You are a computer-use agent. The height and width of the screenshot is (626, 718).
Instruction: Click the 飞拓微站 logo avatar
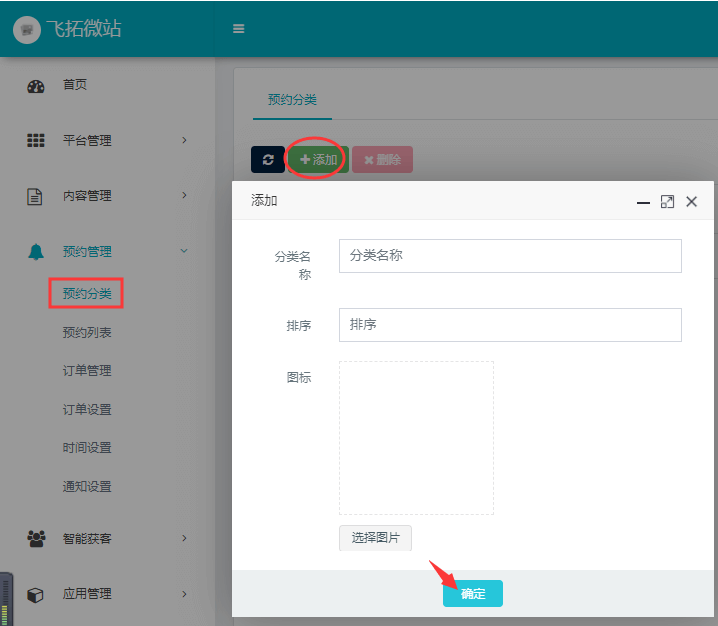click(27, 30)
